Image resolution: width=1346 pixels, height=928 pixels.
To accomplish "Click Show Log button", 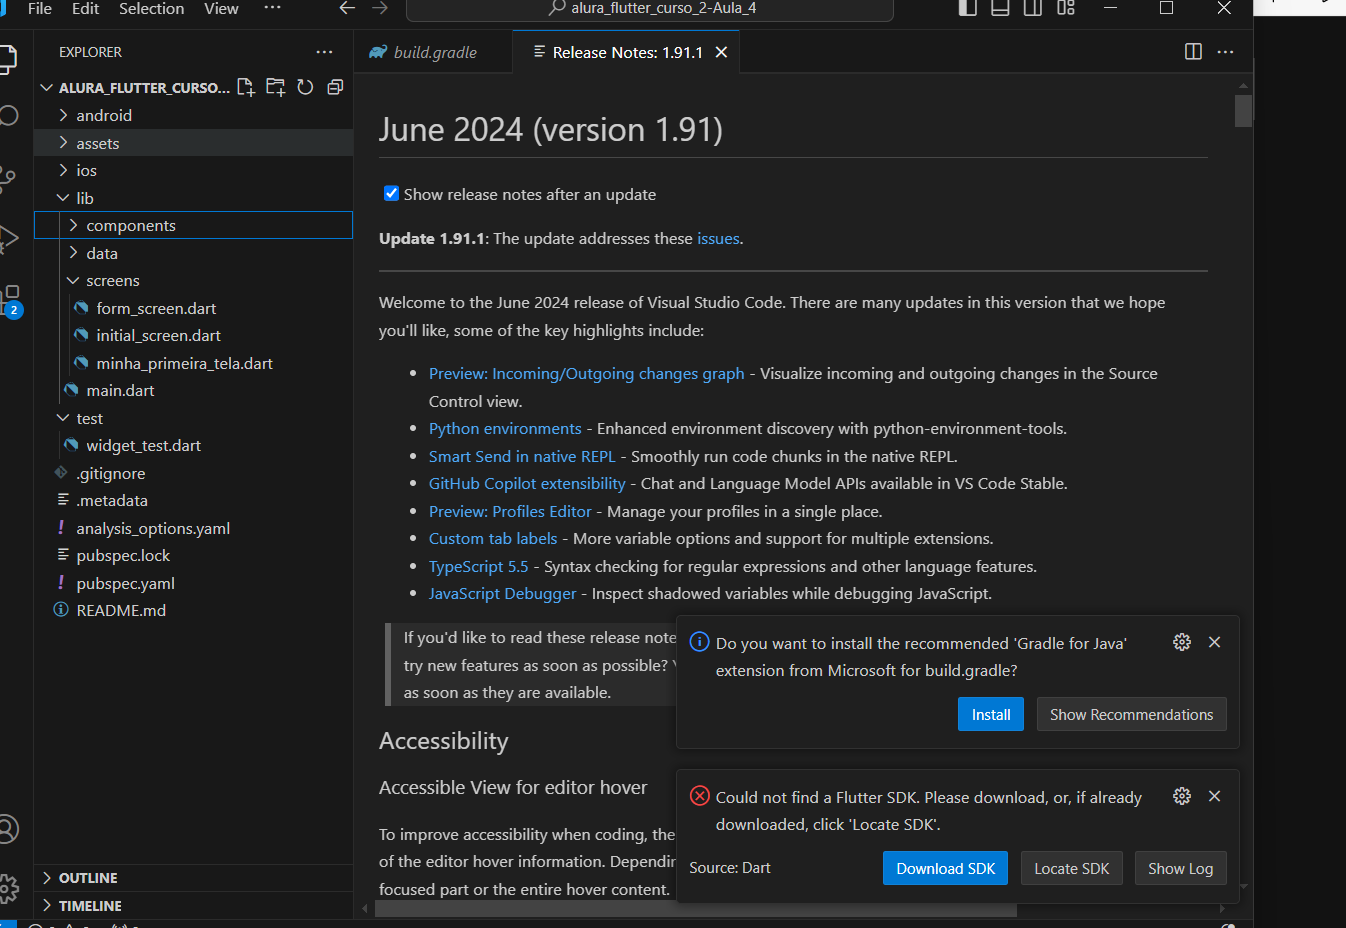I will pyautogui.click(x=1180, y=868).
